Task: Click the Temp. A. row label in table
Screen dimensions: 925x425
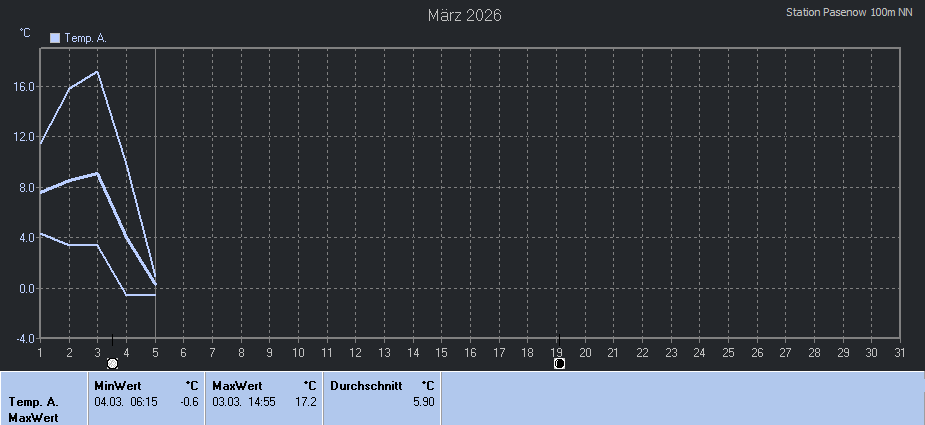Action: (33, 401)
